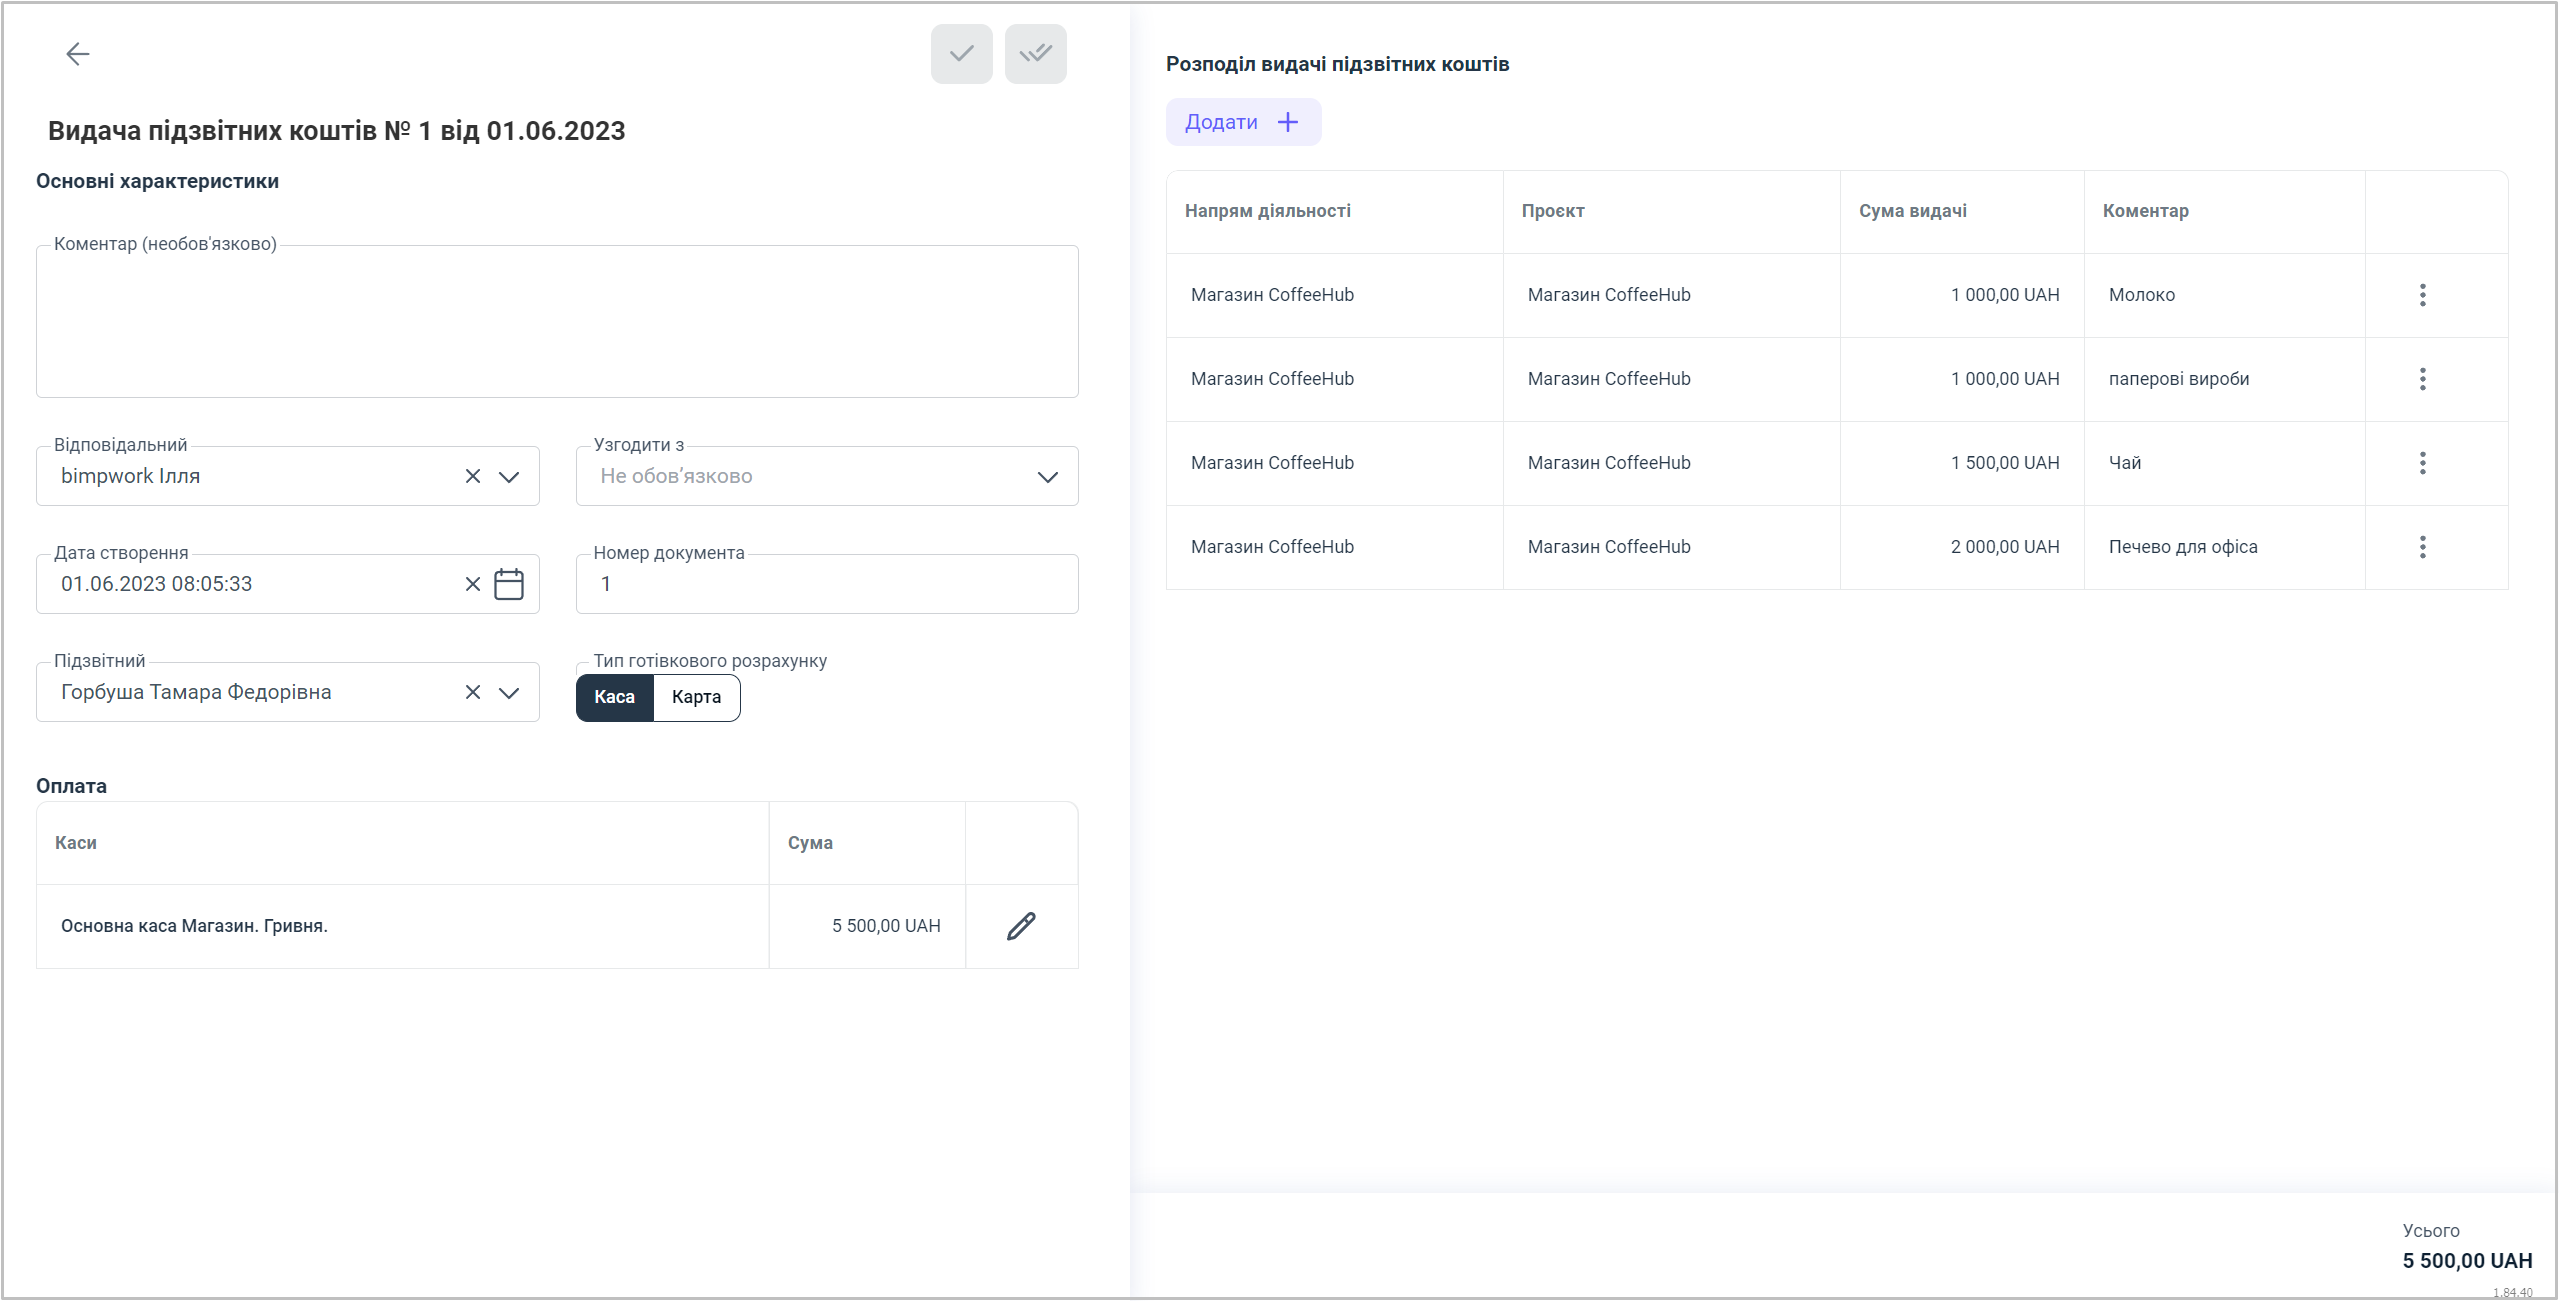This screenshot has height=1301, width=2559.
Task: Clear the Відповідальний field value
Action: tap(473, 476)
